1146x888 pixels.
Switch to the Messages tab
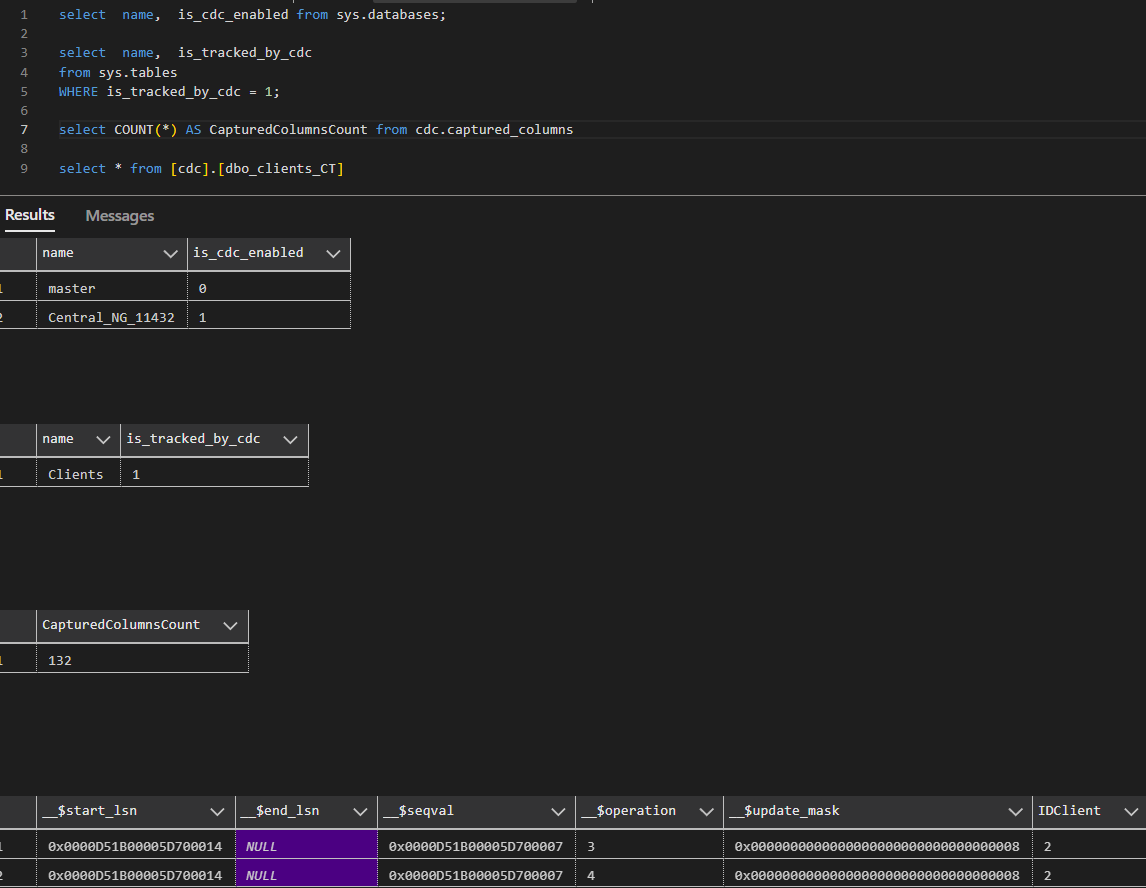click(120, 215)
